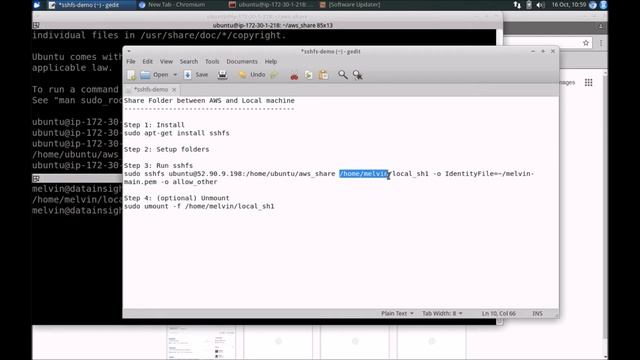Redo the last undone edit
The height and width of the screenshot is (360, 640).
click(x=274, y=75)
